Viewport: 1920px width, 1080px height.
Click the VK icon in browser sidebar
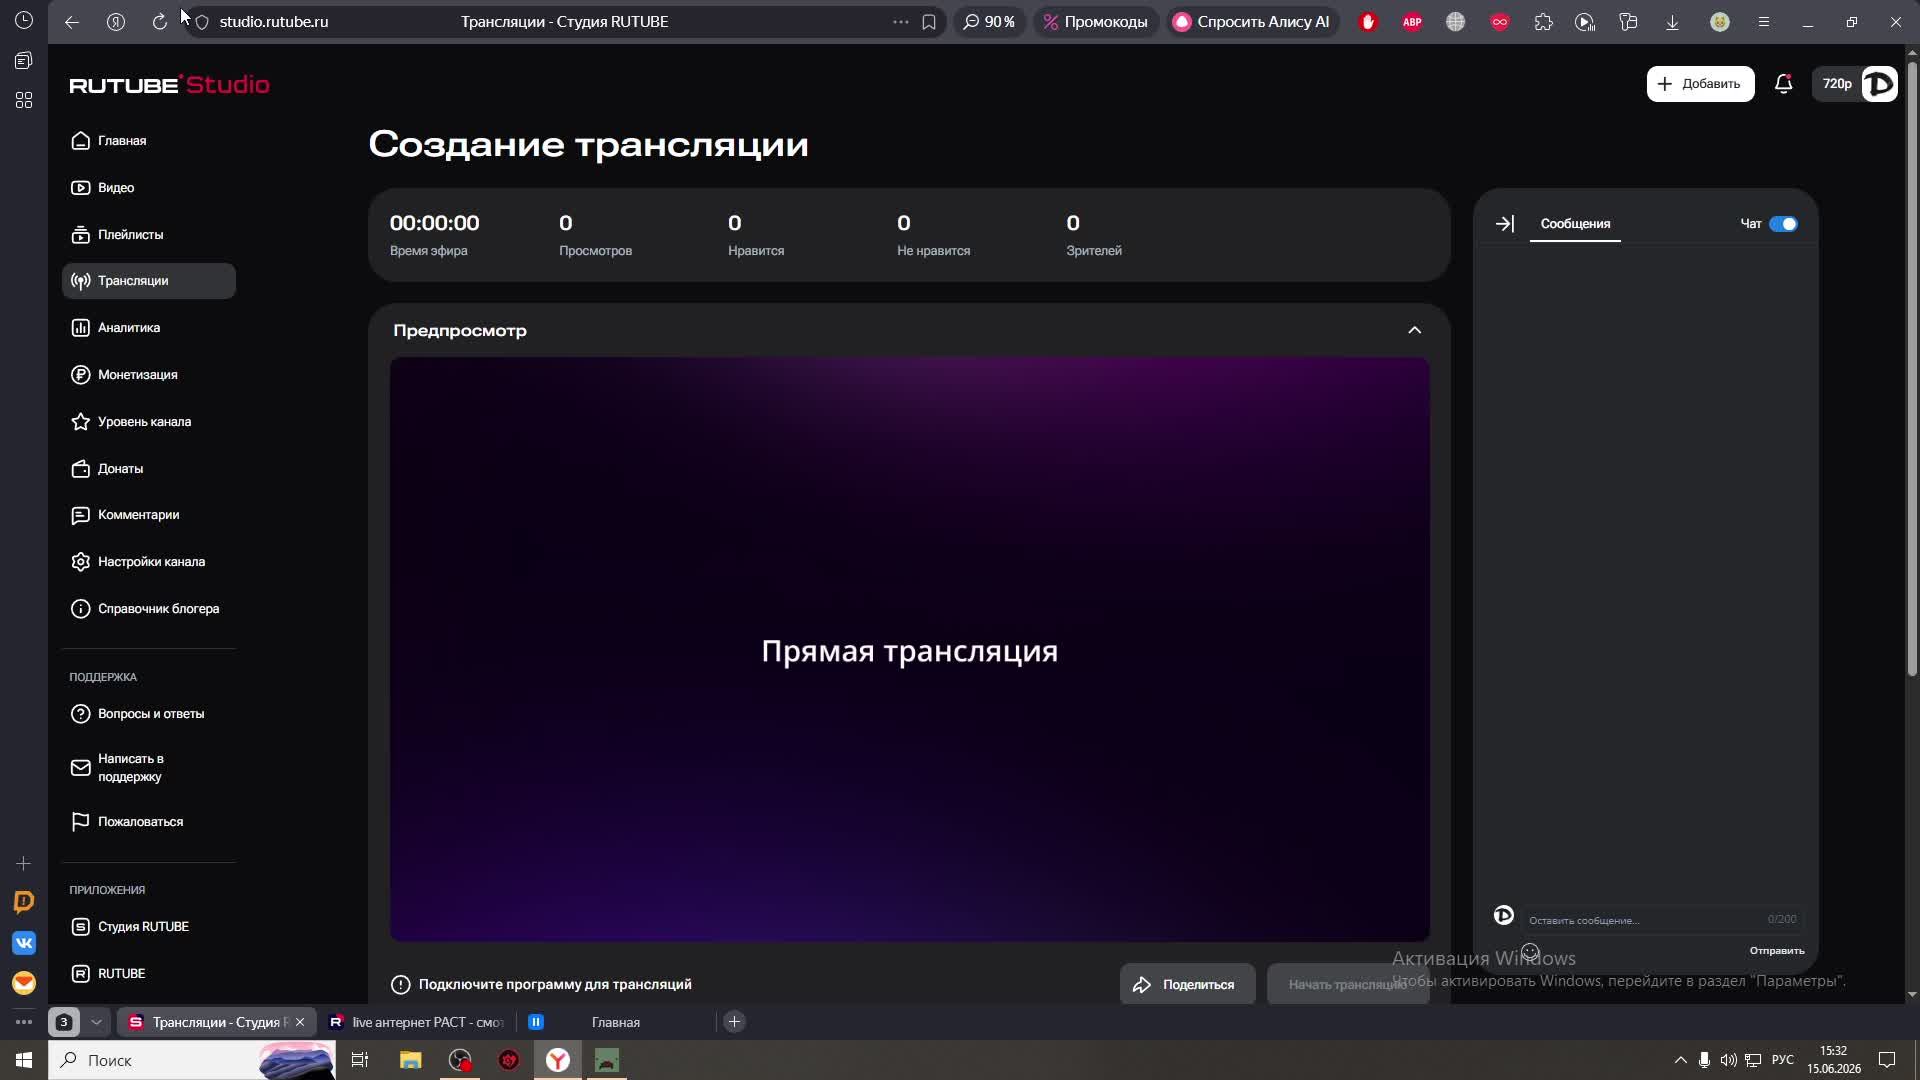(x=24, y=943)
